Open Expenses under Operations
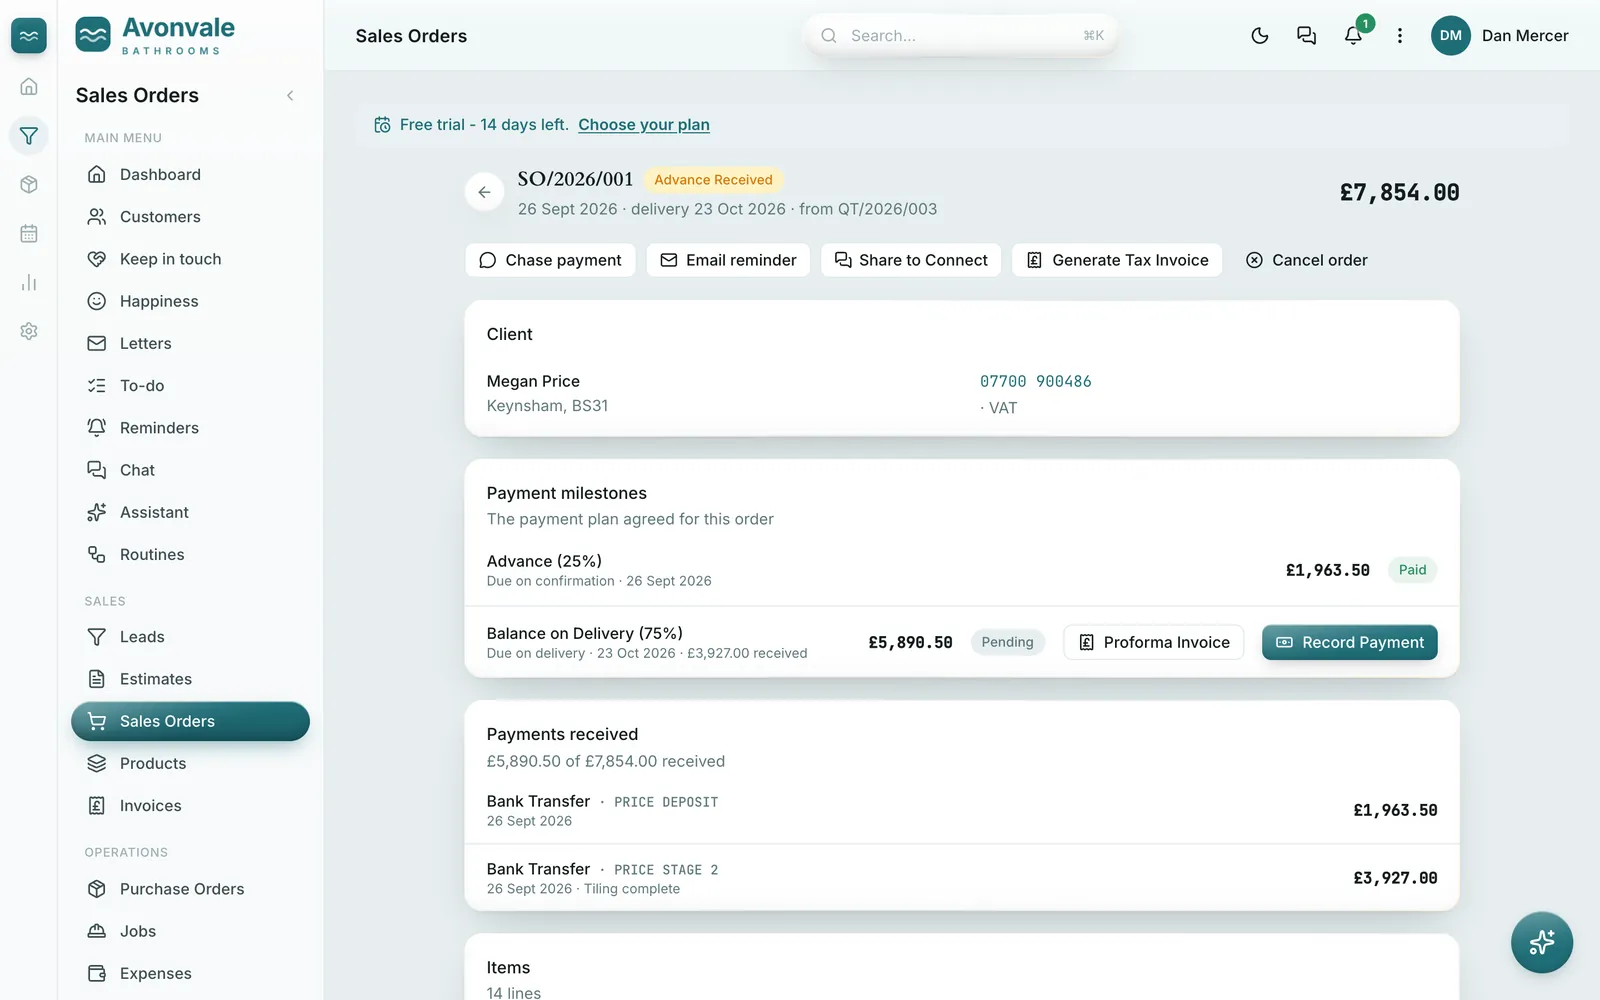 click(x=190, y=973)
